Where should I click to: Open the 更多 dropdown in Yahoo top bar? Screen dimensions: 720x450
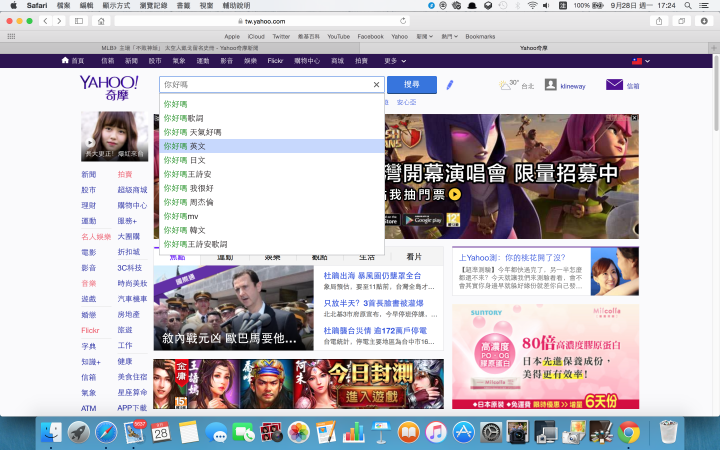click(x=395, y=61)
